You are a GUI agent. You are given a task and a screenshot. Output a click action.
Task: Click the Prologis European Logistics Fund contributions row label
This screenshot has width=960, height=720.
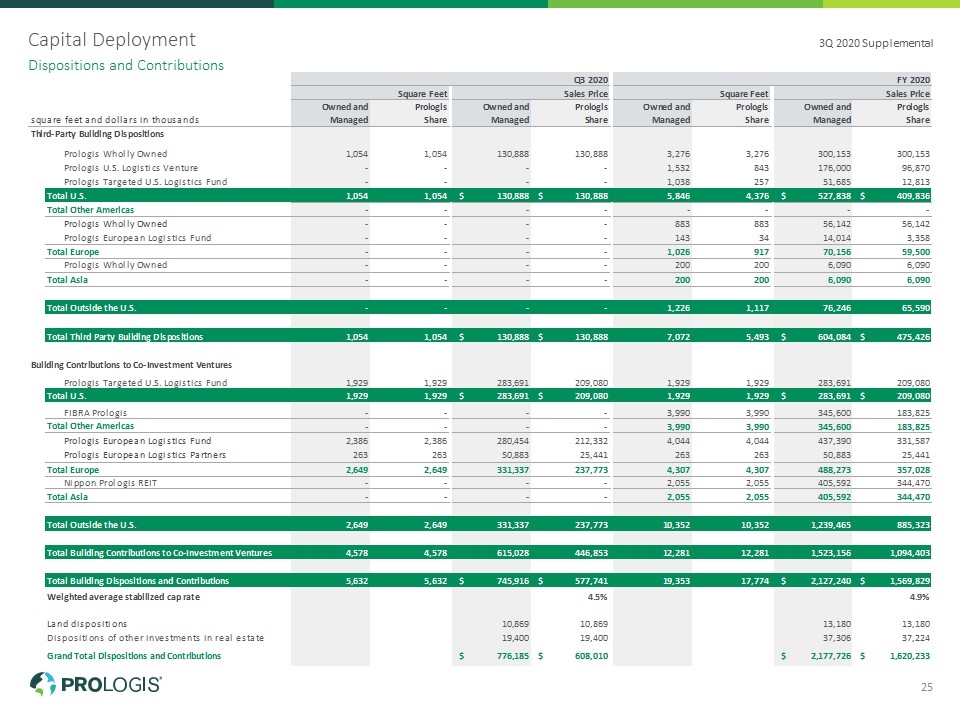tap(138, 441)
